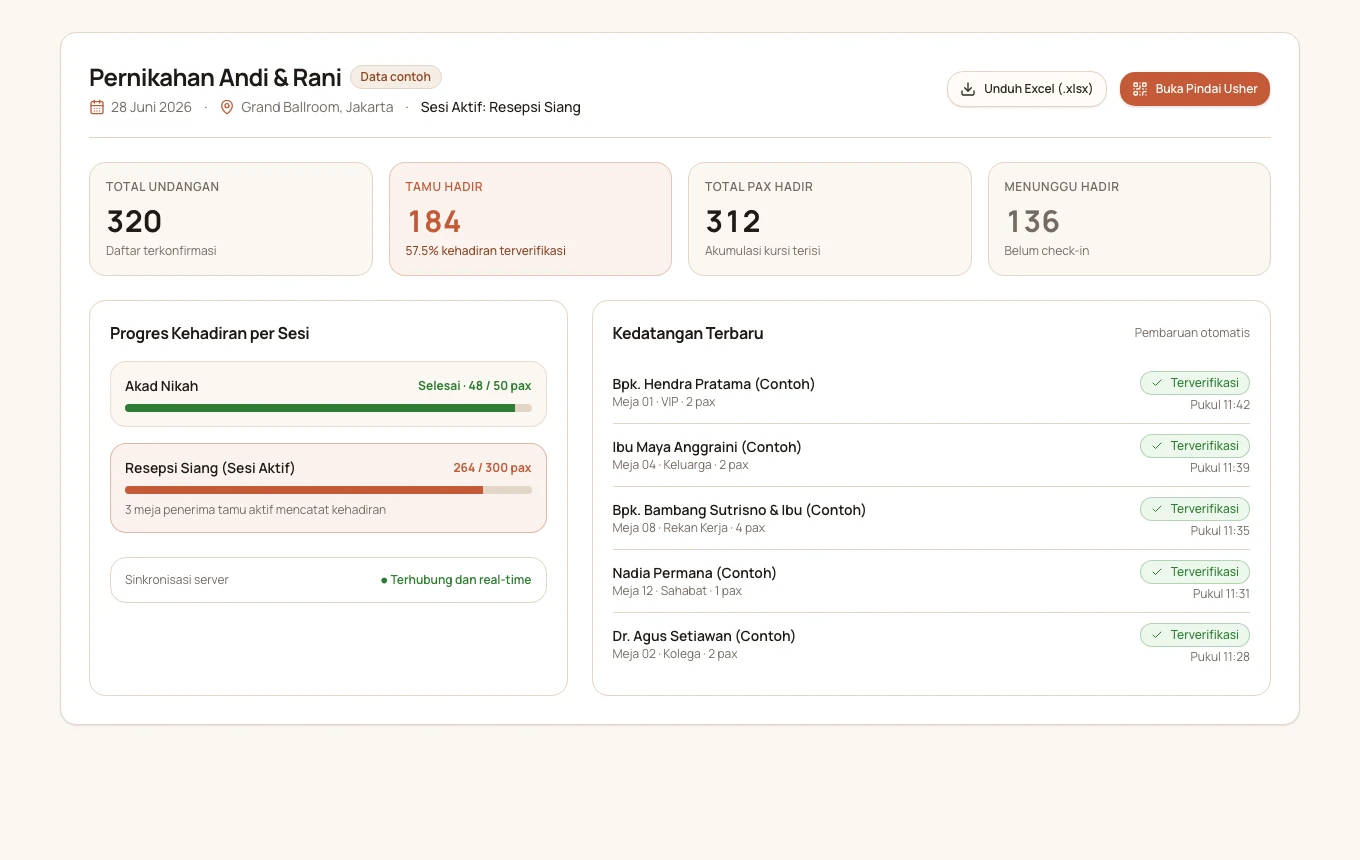1360x860 pixels.
Task: Click the Pembaruan otomatis label
Action: pyautogui.click(x=1192, y=333)
